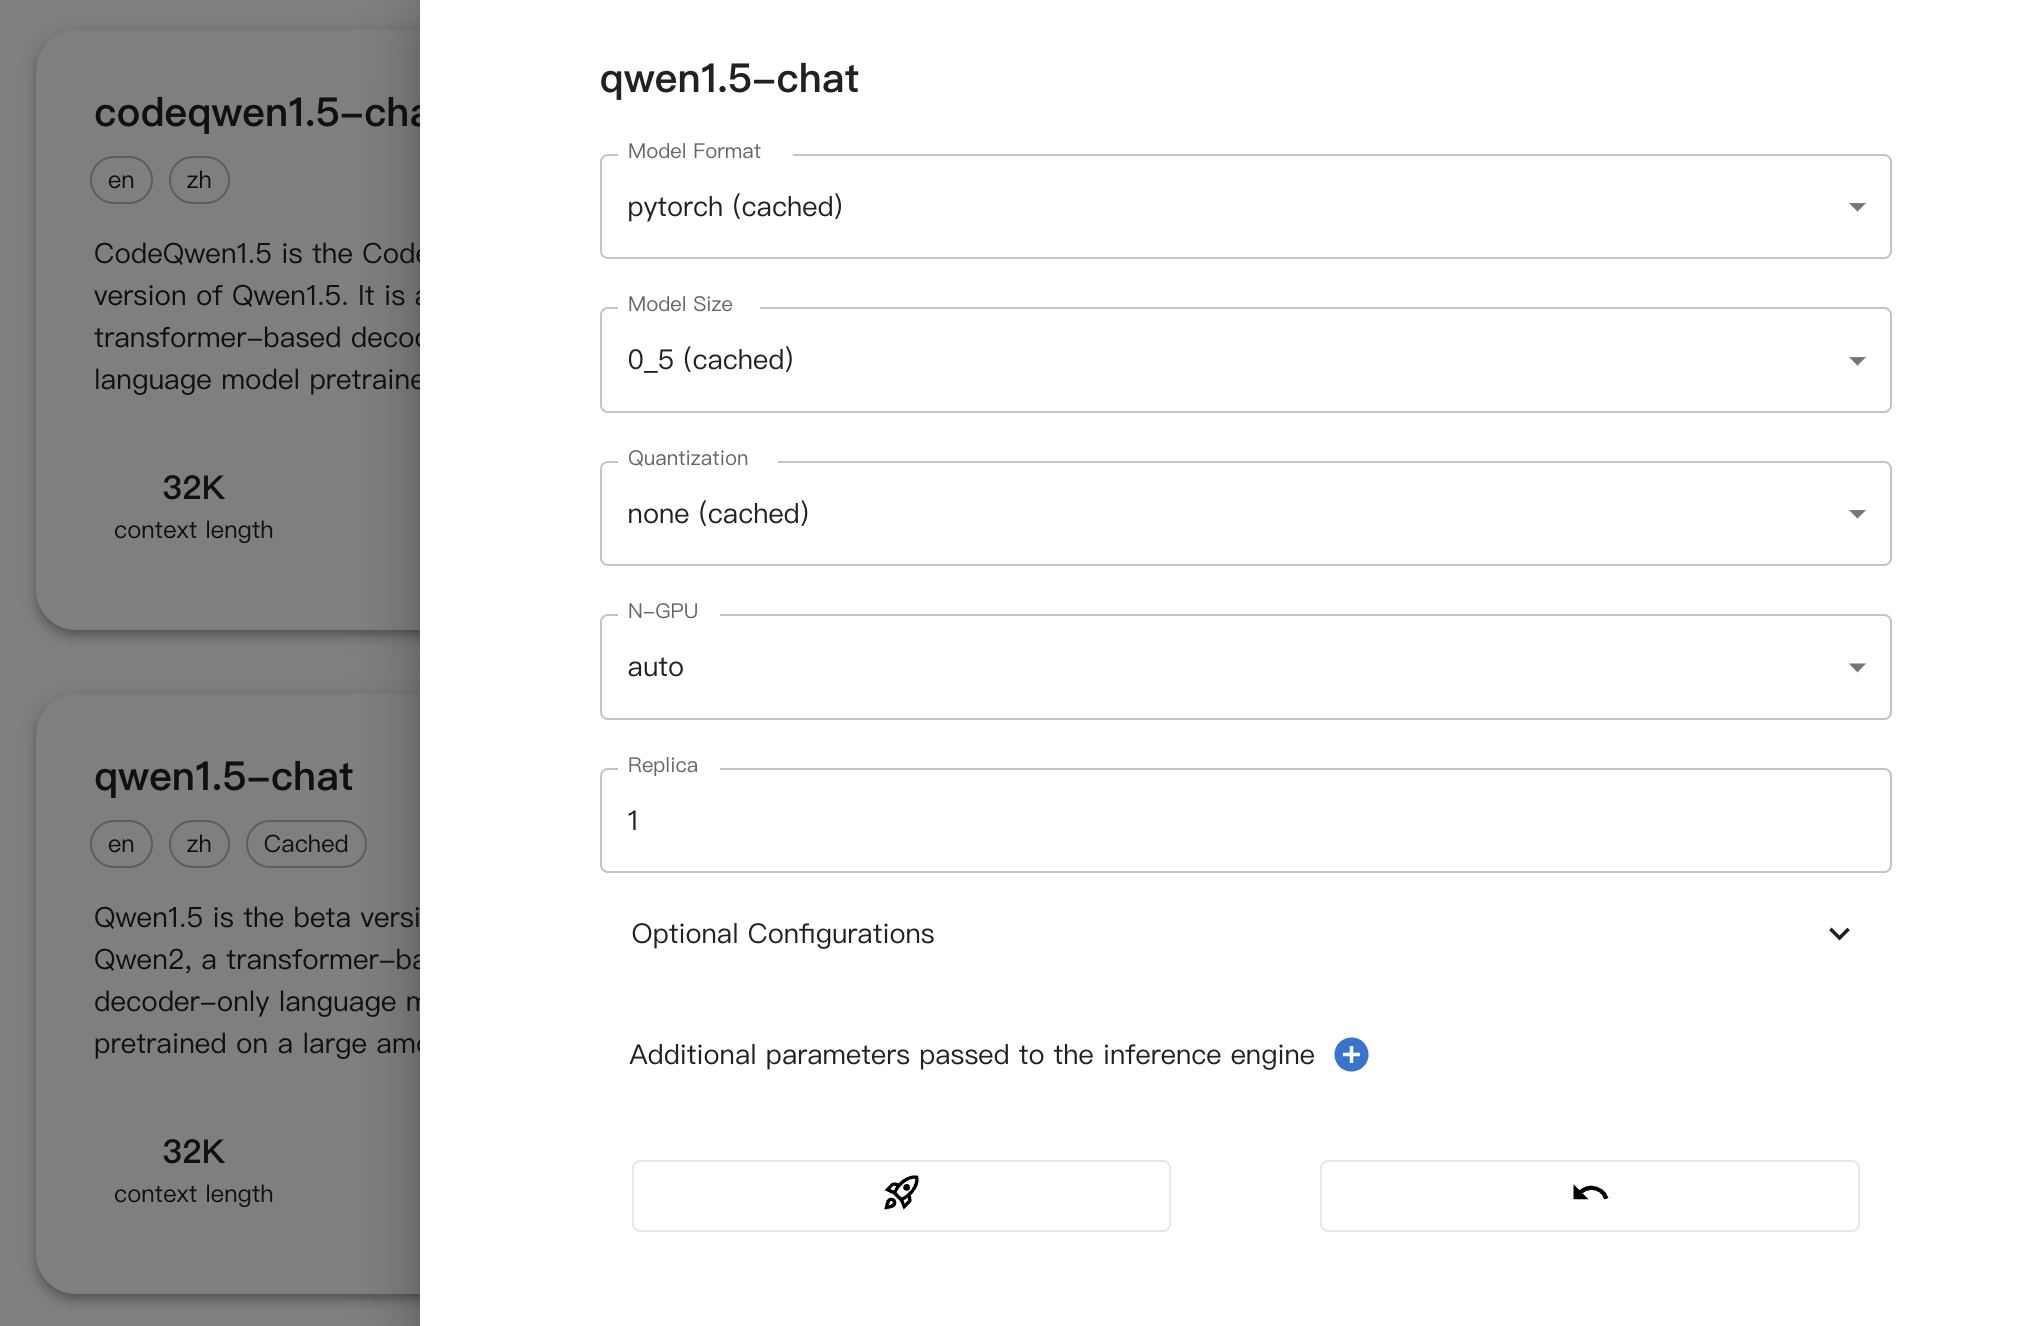Open the N-GPU dropdown

(1244, 667)
